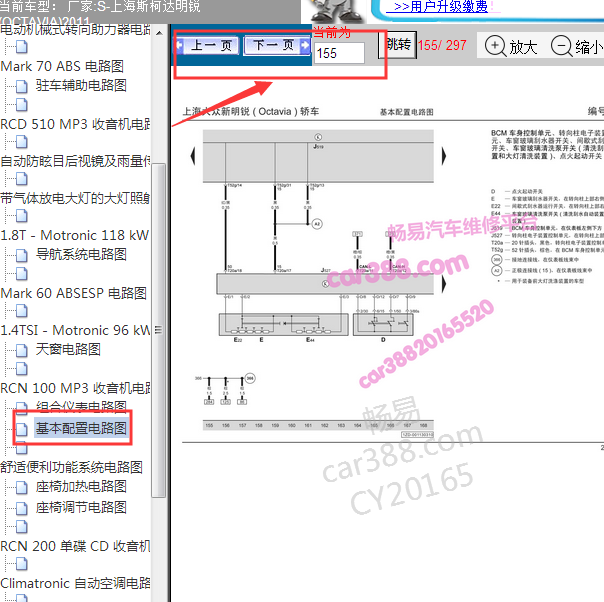Click Climatronic 自动空调电路 entry

(75, 583)
